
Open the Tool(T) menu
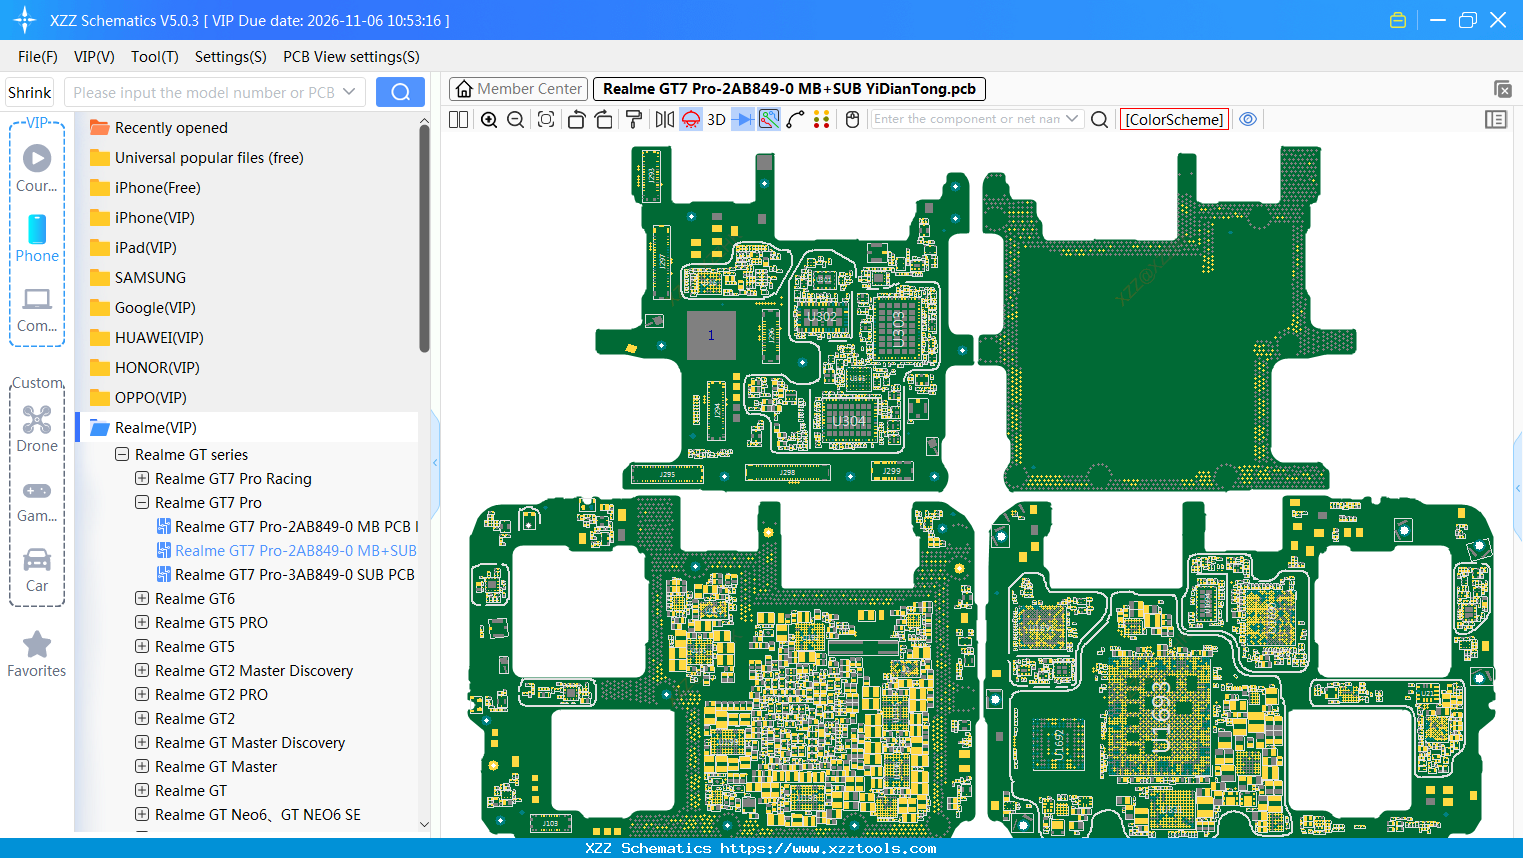[155, 57]
